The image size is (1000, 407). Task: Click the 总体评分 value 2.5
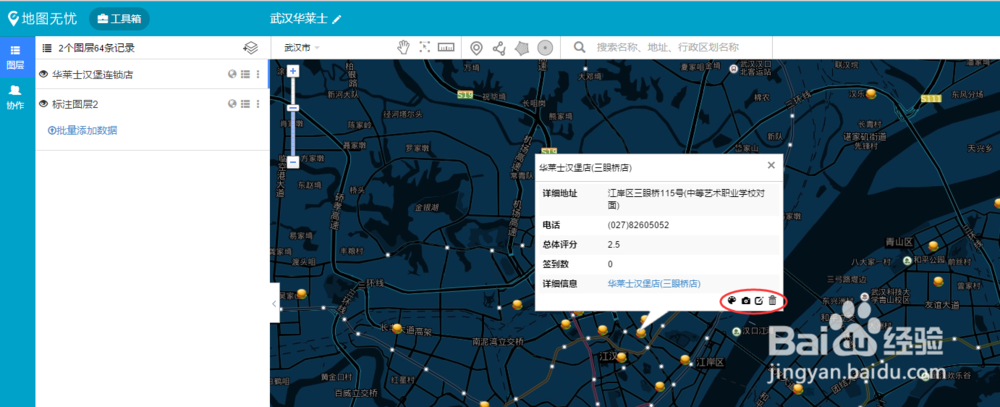coord(614,244)
